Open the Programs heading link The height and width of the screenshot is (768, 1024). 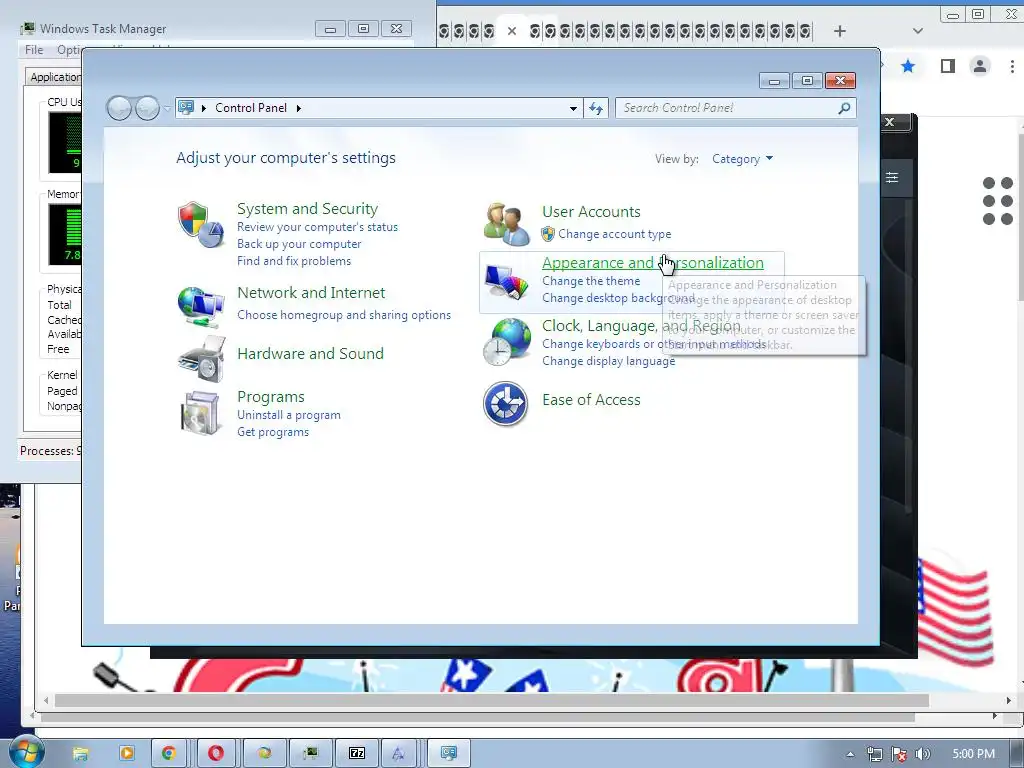[x=271, y=396]
